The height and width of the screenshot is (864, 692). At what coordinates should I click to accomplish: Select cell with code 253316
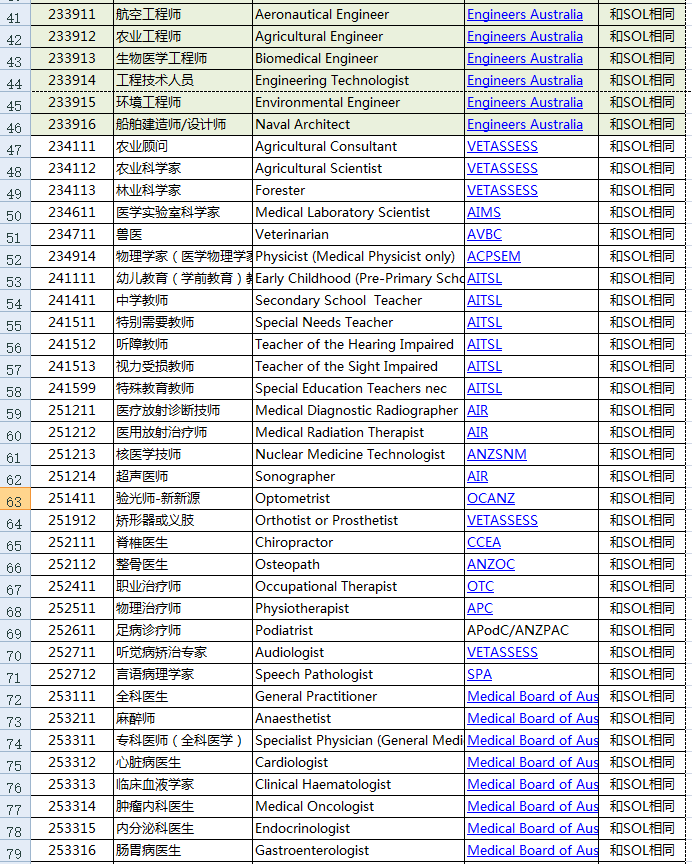(72, 851)
